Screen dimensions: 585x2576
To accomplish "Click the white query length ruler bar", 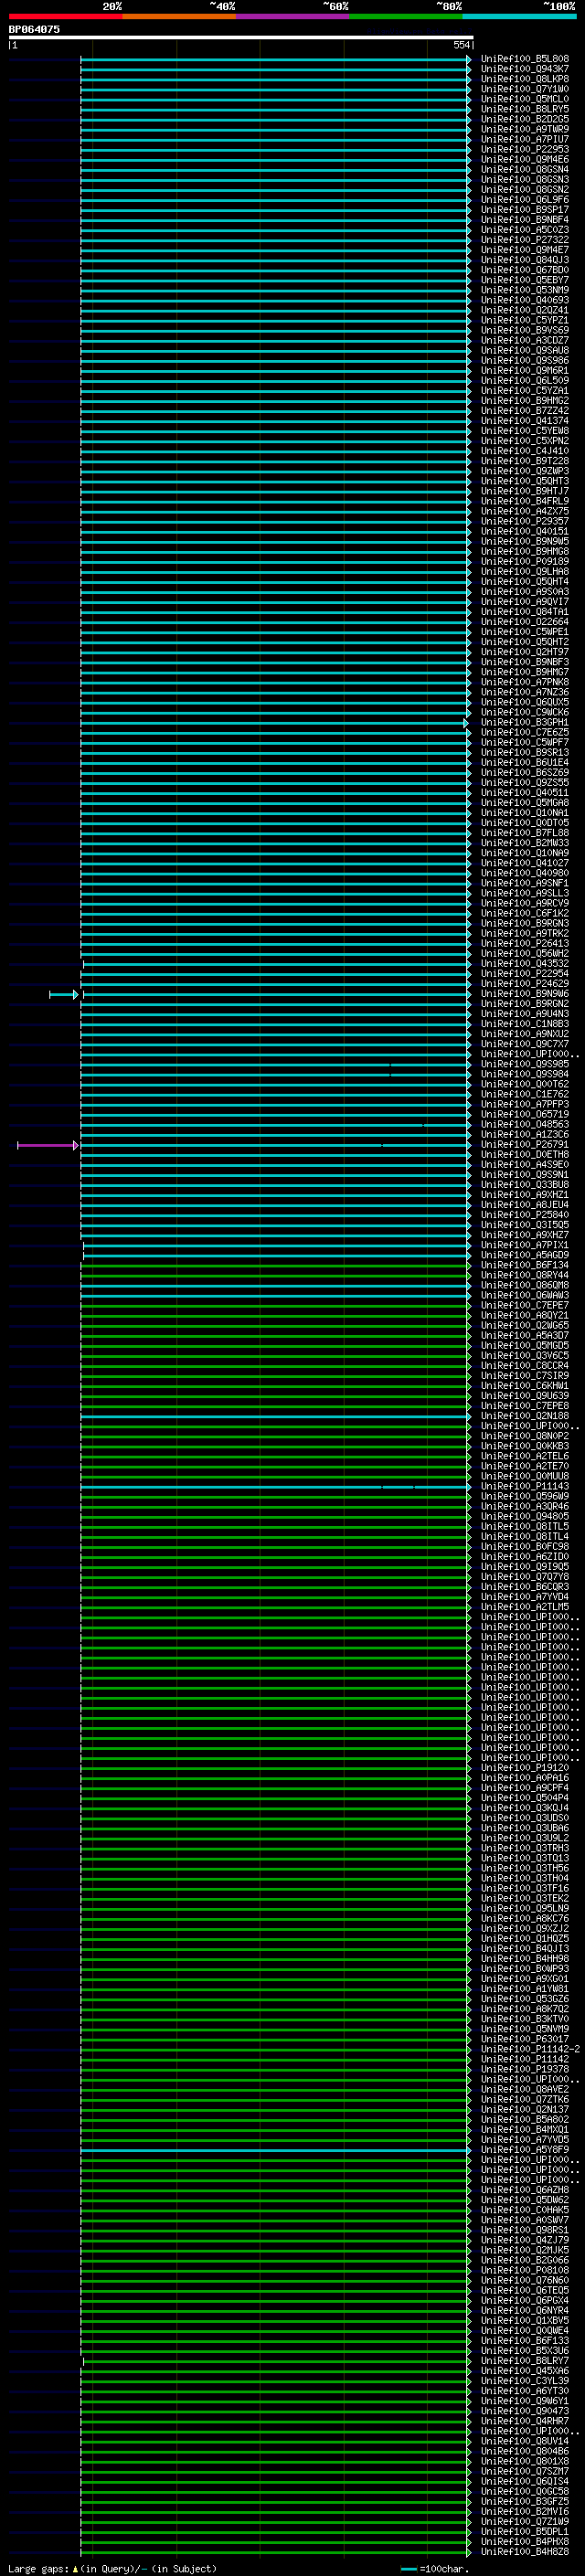I will tap(241, 37).
